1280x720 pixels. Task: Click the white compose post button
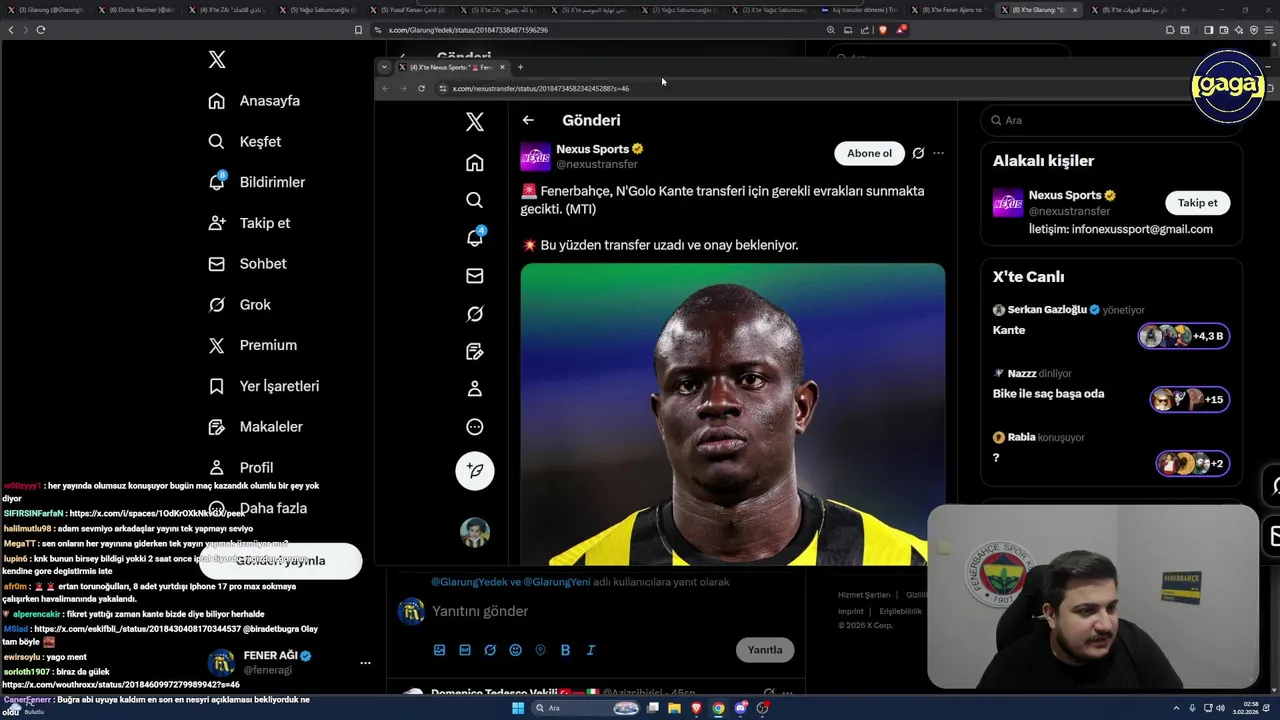click(475, 470)
